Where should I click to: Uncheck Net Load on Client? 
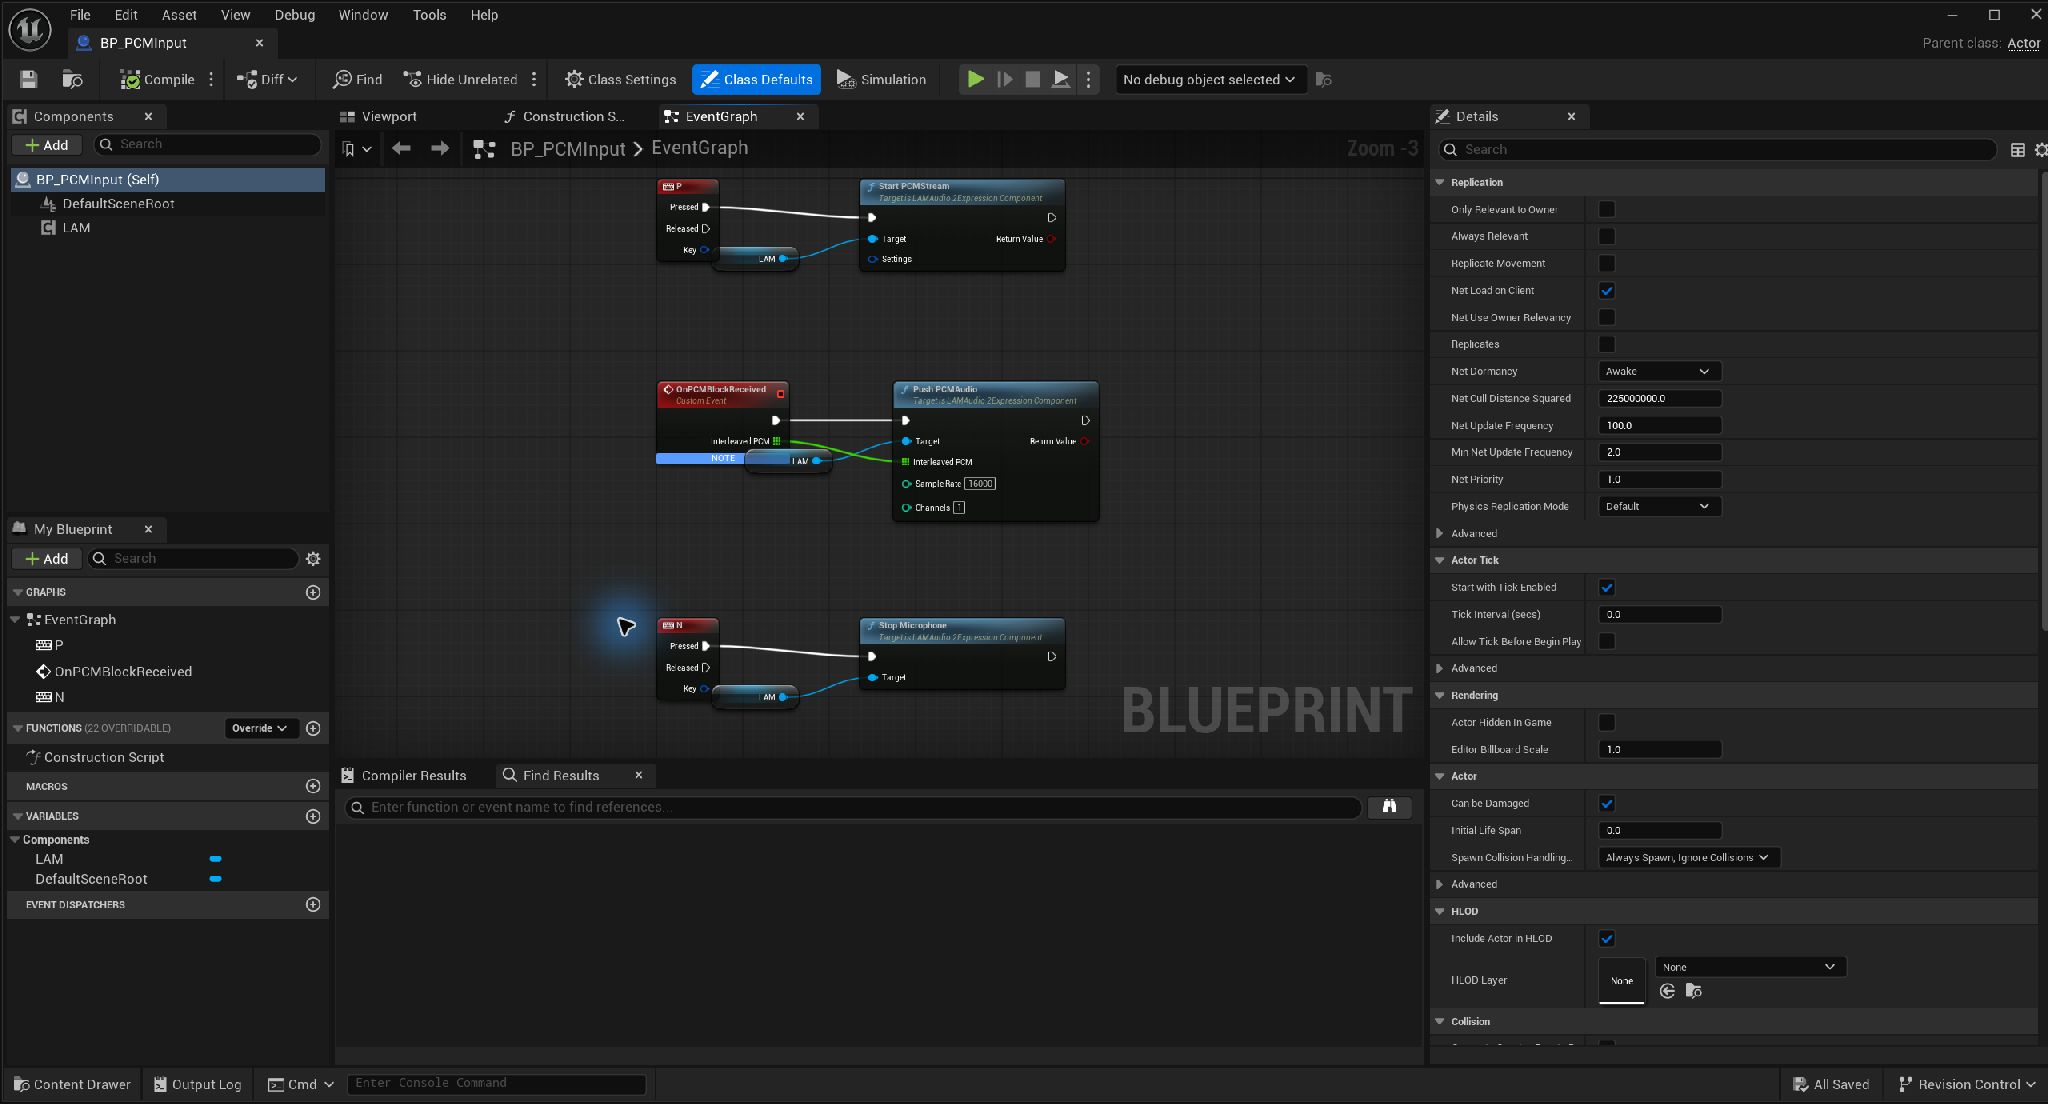point(1607,290)
